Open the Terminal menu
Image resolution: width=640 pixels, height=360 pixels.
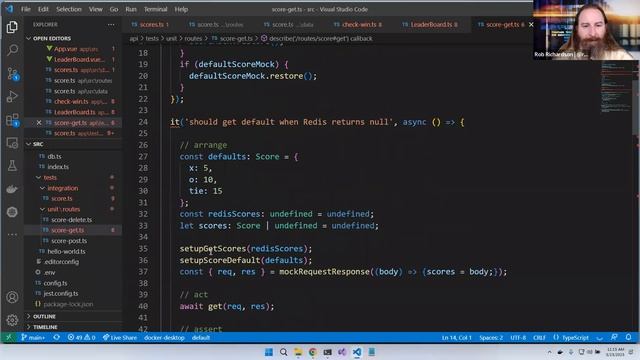(x=156, y=9)
